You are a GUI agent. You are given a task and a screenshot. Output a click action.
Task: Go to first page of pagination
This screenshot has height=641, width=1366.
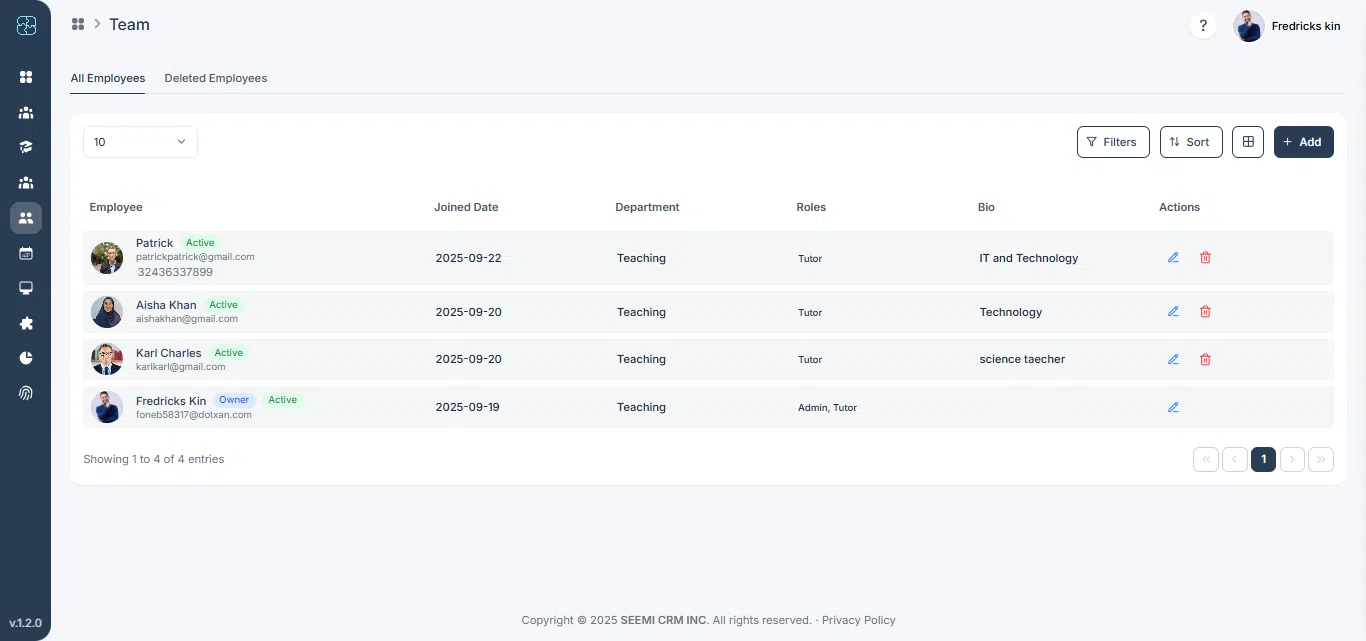(x=1206, y=459)
